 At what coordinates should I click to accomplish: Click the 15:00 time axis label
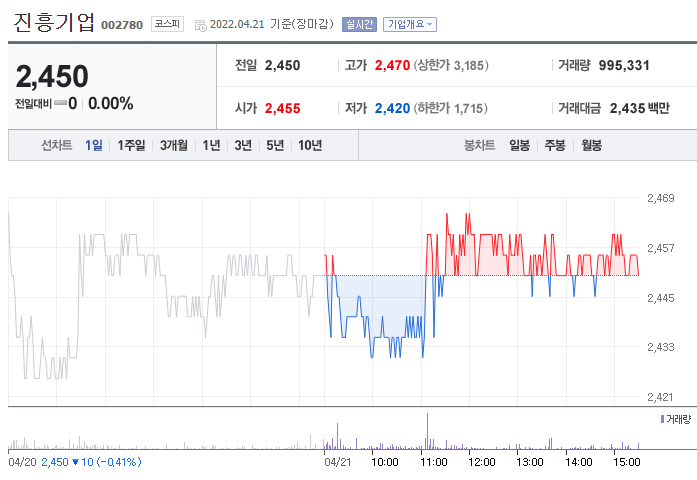627,462
